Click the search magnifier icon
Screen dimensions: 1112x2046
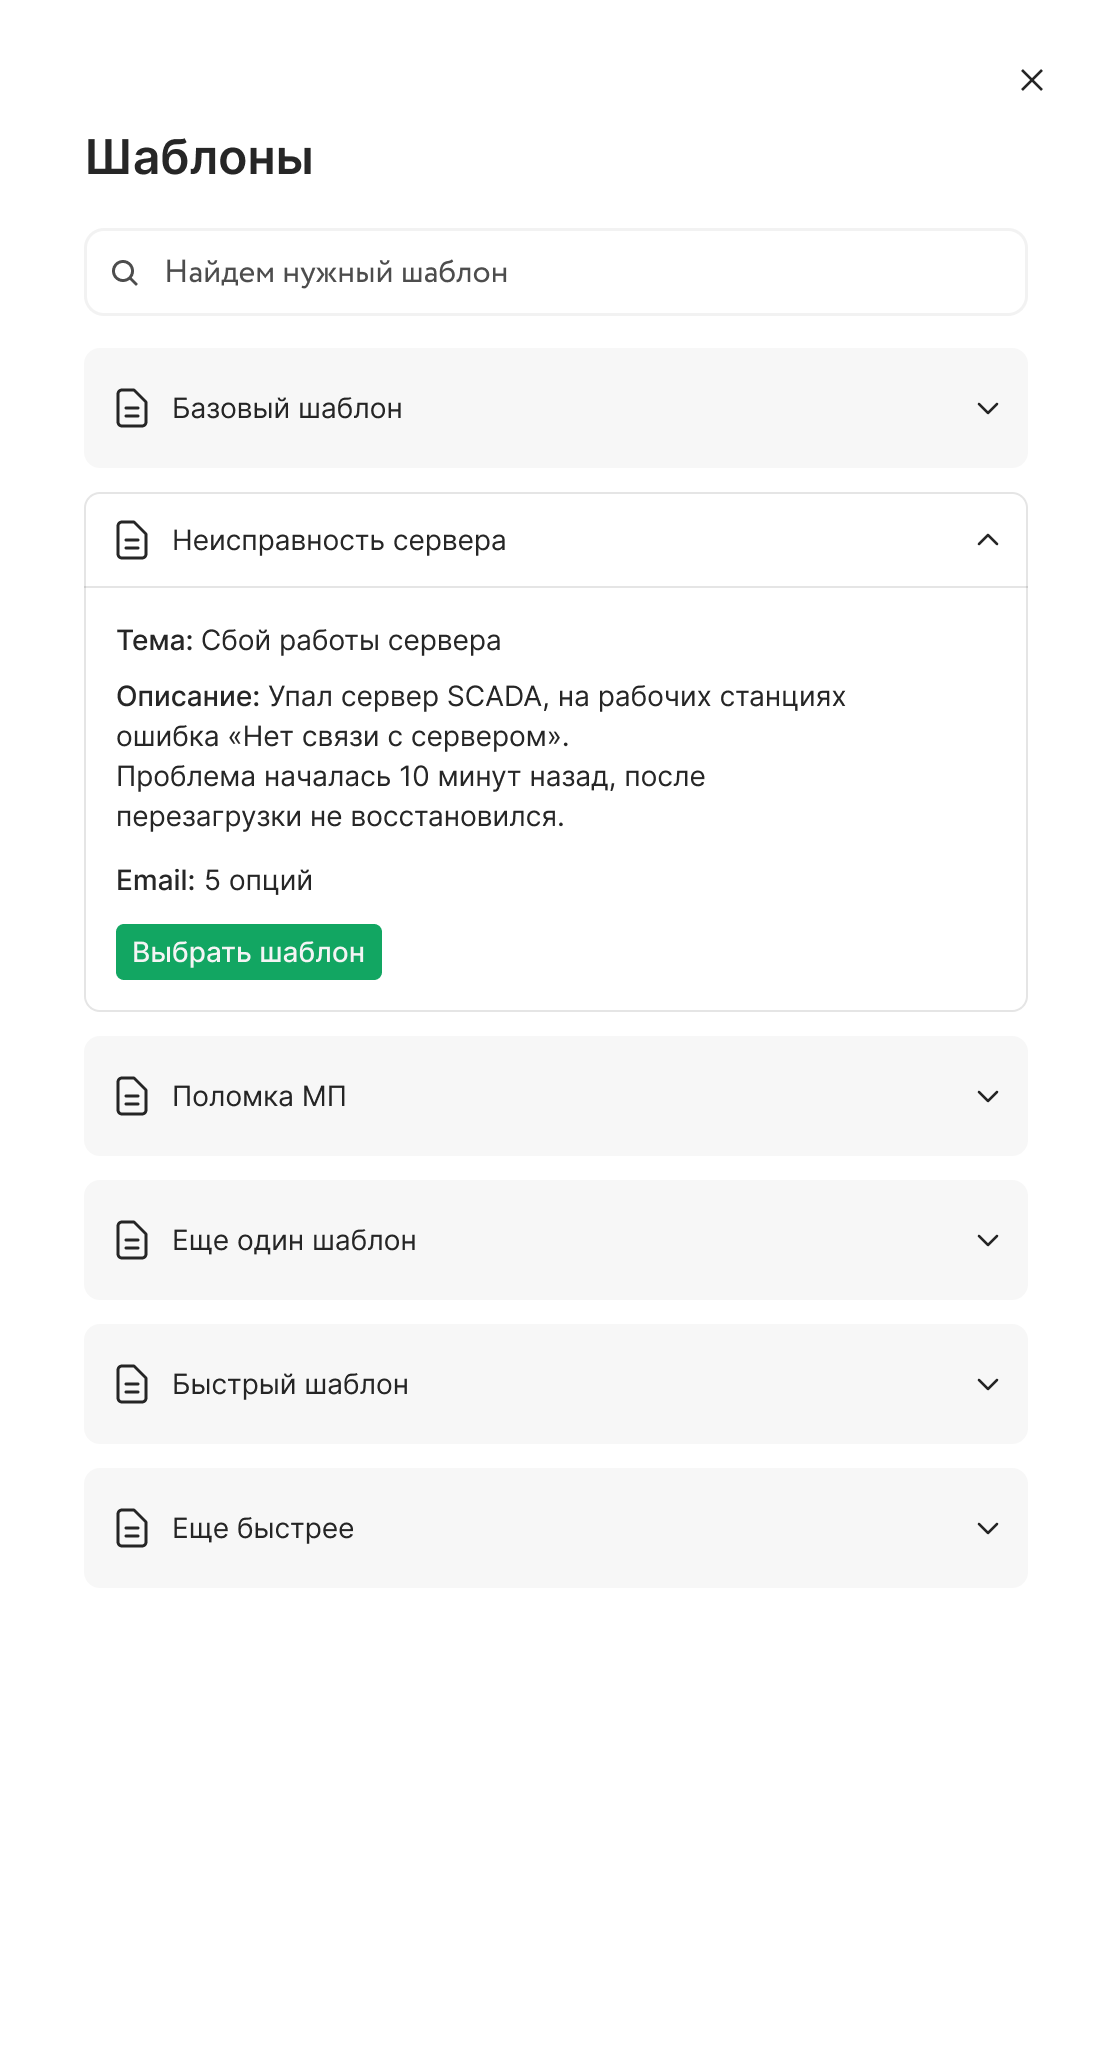click(125, 272)
